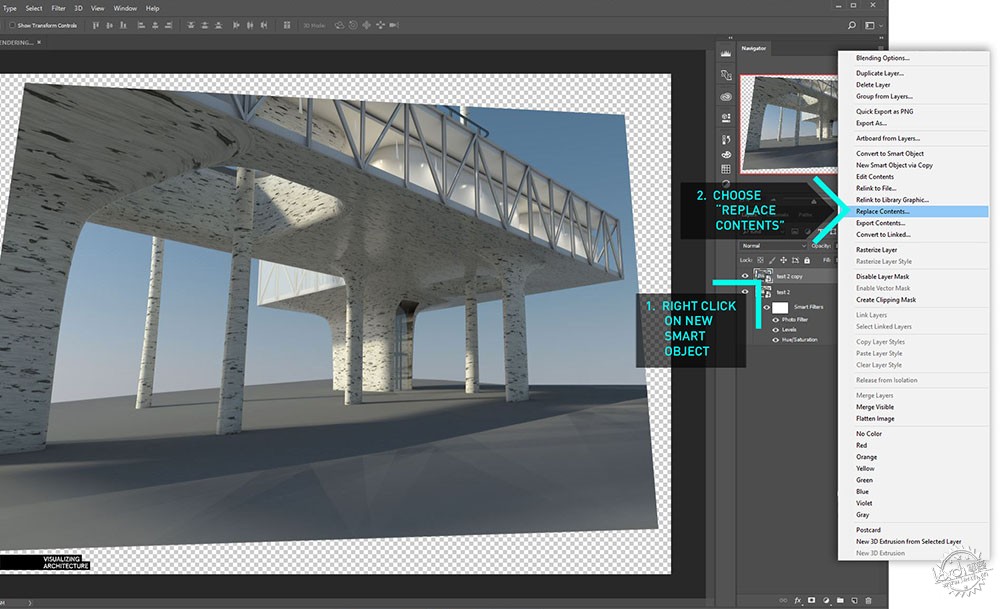The image size is (1000, 609).
Task: Hide the test 2 copy layer
Action: tap(744, 276)
